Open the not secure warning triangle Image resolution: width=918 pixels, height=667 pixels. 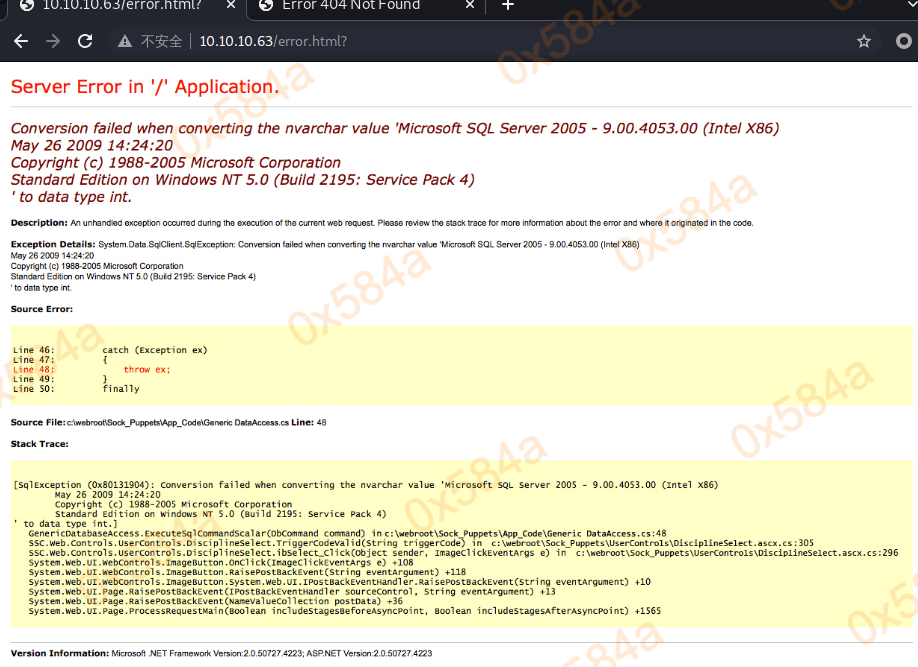pos(125,42)
